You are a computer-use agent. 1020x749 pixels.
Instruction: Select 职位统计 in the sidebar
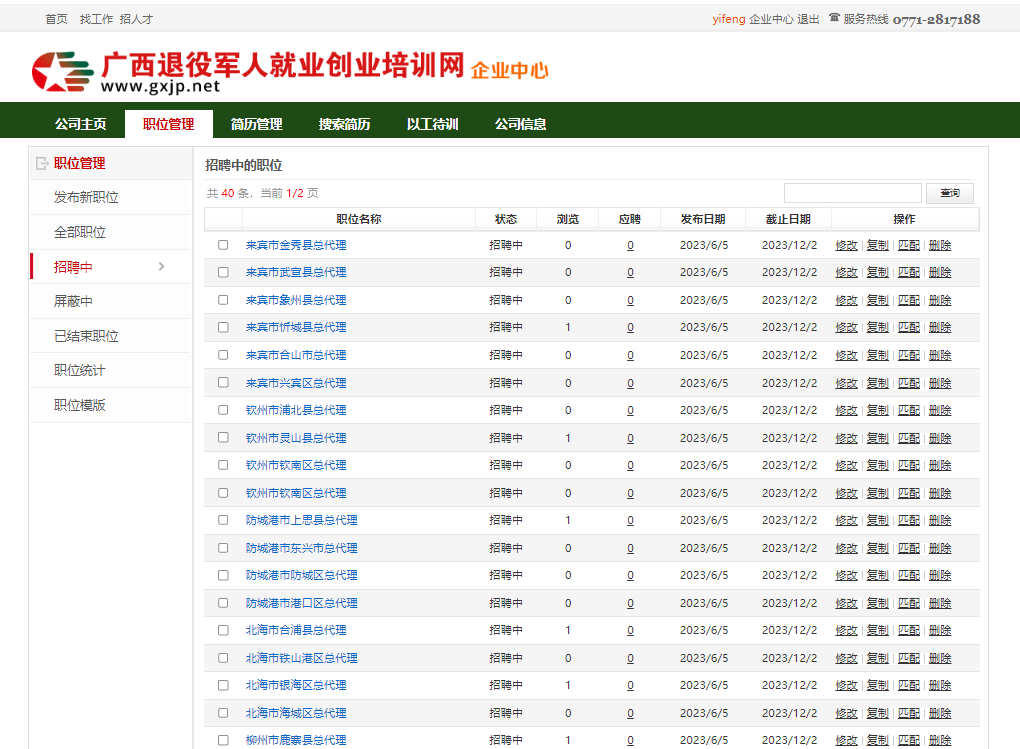click(79, 370)
